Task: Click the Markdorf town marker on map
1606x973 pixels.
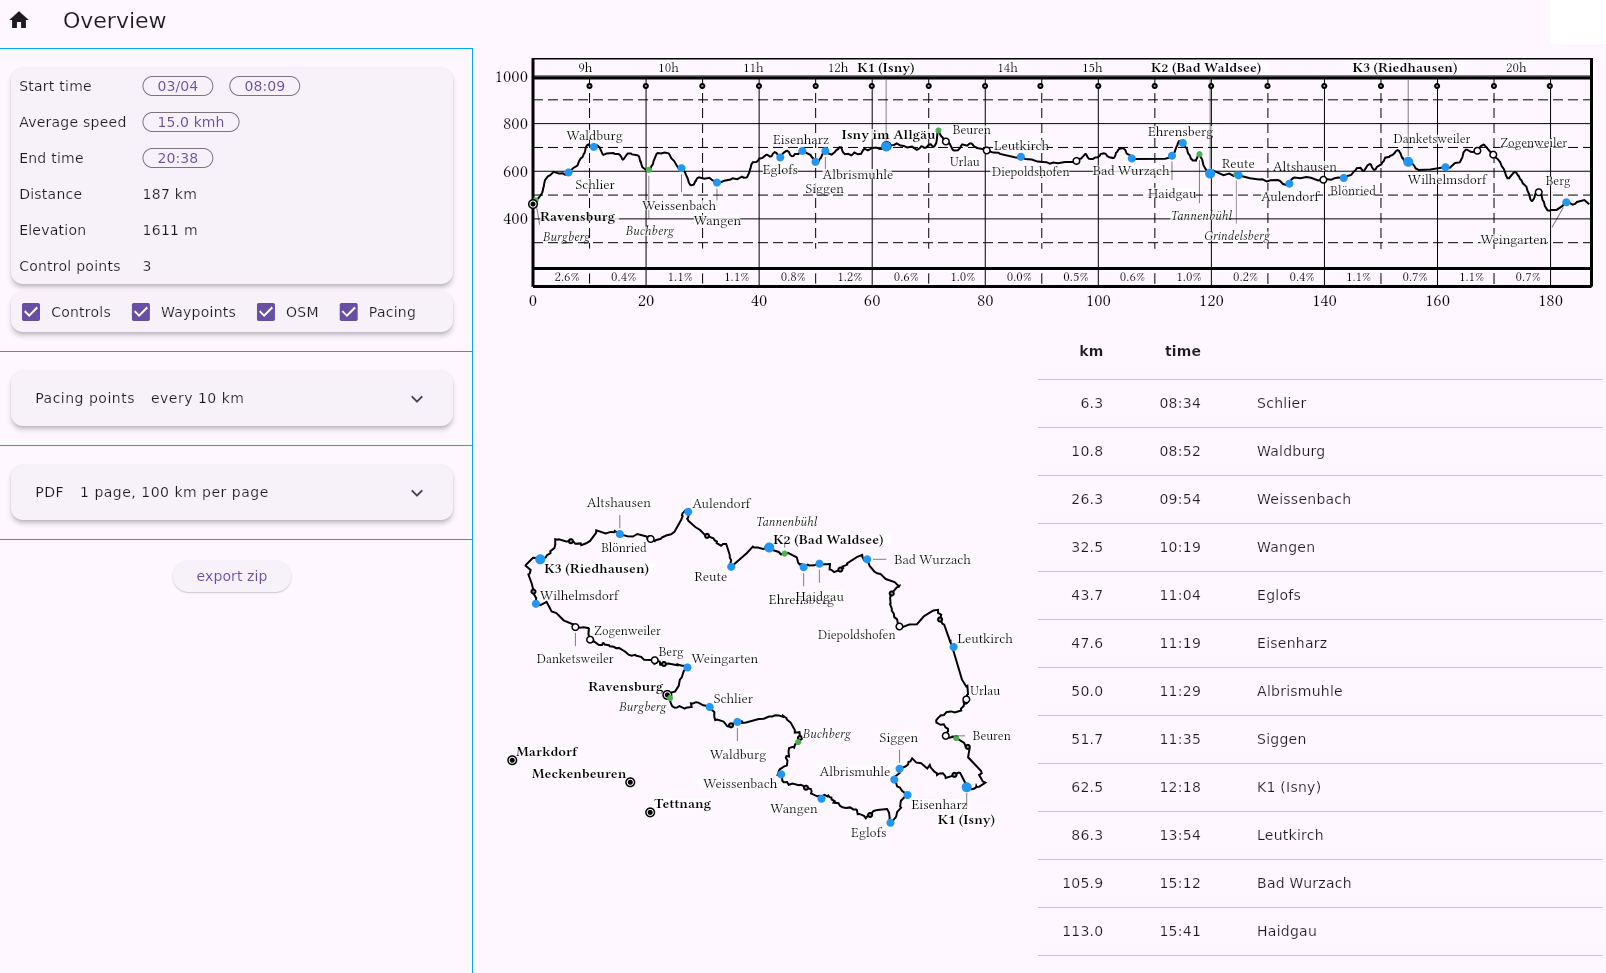Action: click(x=512, y=760)
